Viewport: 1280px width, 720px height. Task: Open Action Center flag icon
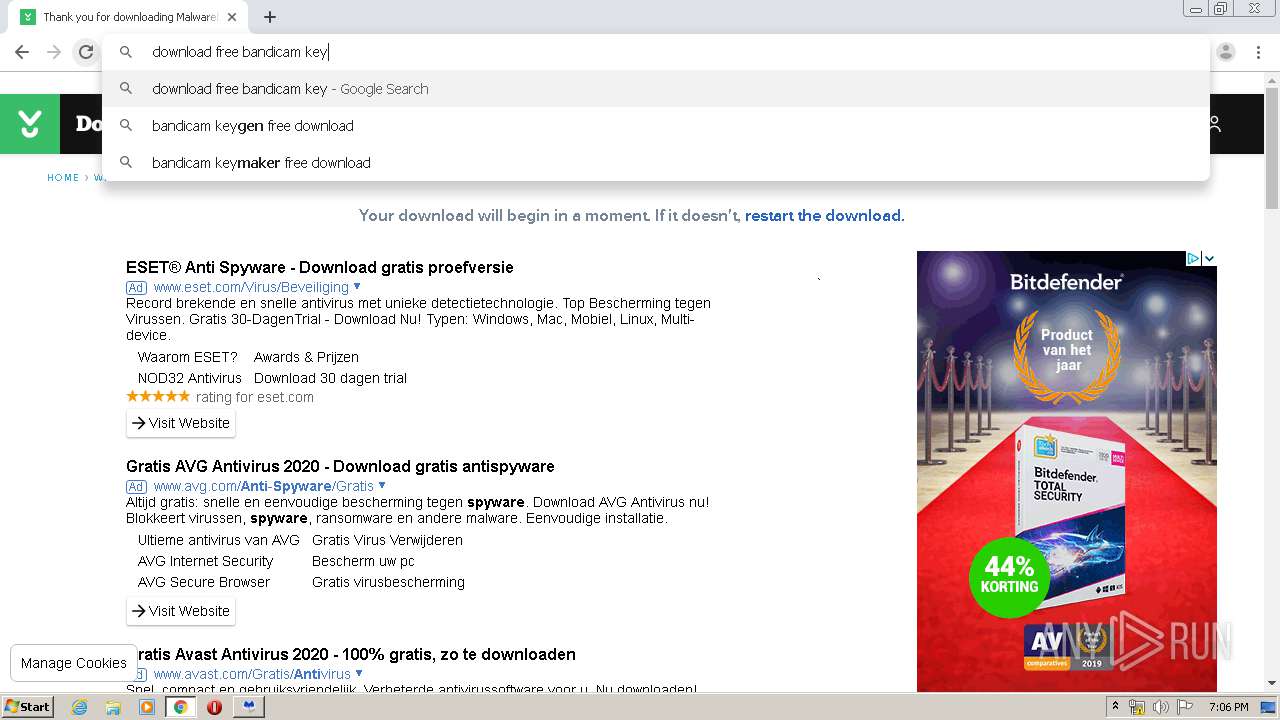click(1185, 707)
